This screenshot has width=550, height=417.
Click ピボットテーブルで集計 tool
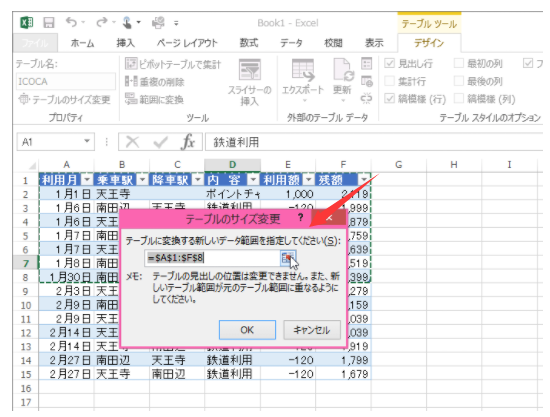[x=173, y=64]
